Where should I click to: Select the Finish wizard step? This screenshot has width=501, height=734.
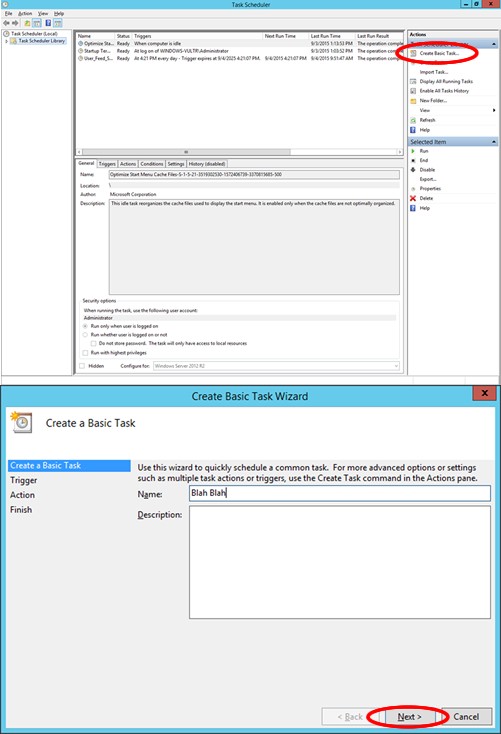[21, 510]
